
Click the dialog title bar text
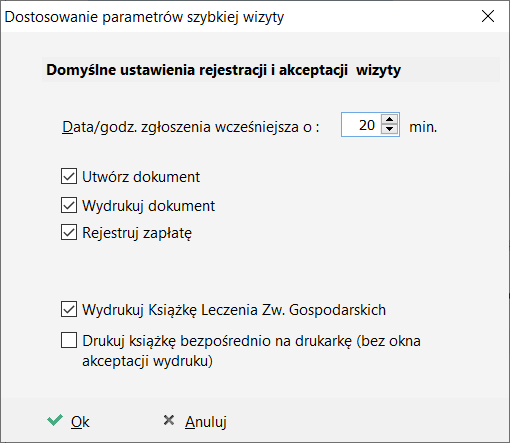[144, 17]
